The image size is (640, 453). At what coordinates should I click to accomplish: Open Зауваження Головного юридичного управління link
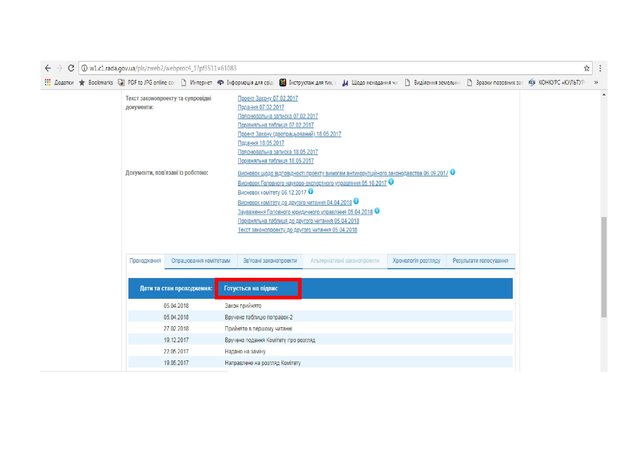click(x=305, y=212)
